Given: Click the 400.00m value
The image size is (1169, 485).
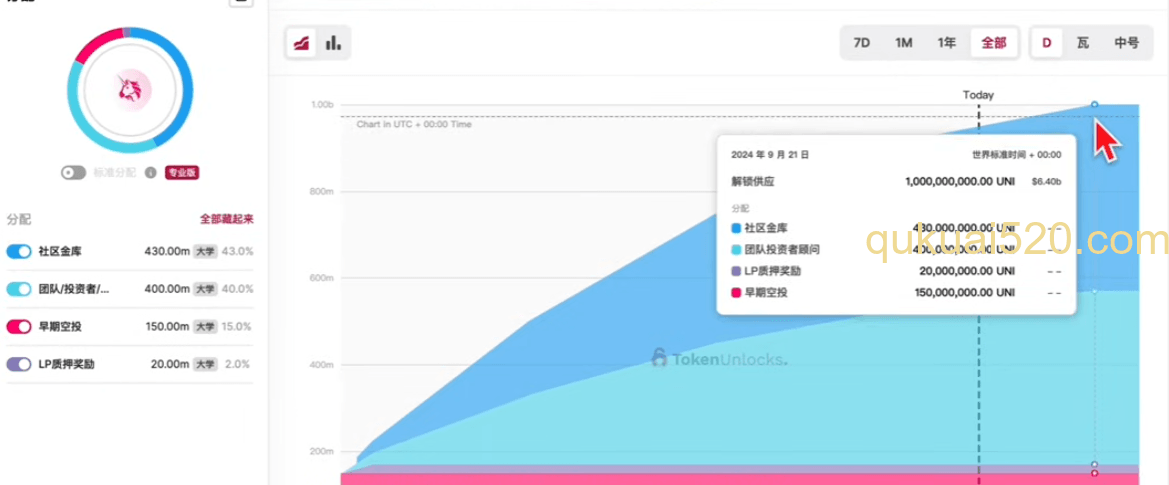Looking at the screenshot, I should click(167, 289).
